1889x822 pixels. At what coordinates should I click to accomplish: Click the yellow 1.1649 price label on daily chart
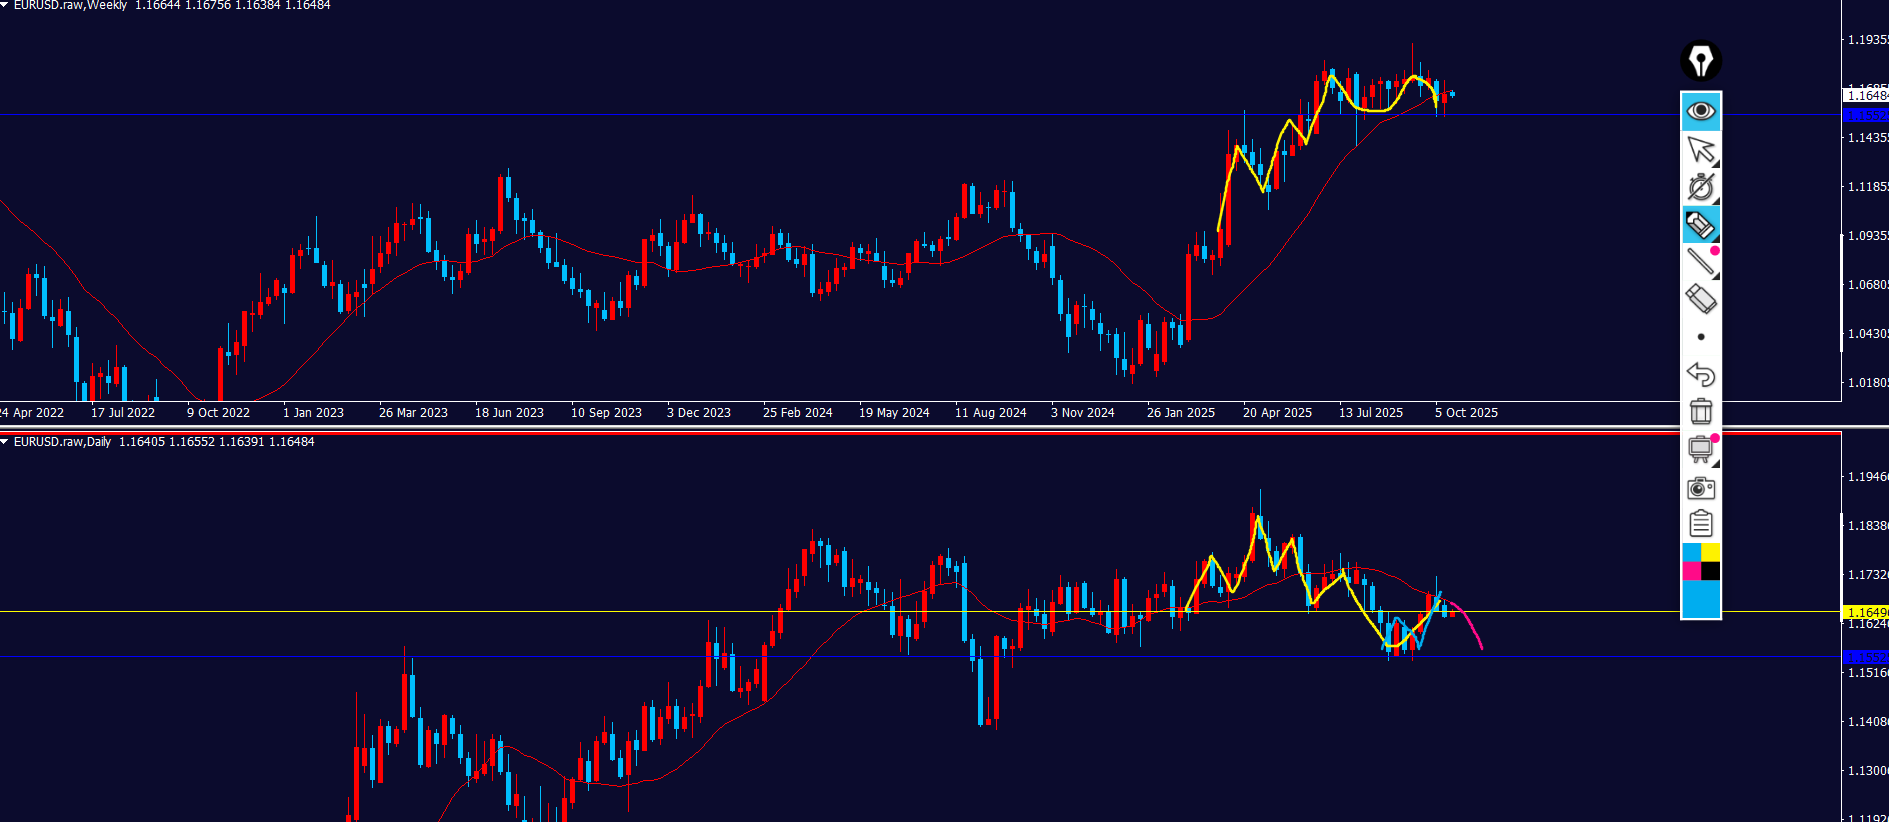(x=1865, y=612)
